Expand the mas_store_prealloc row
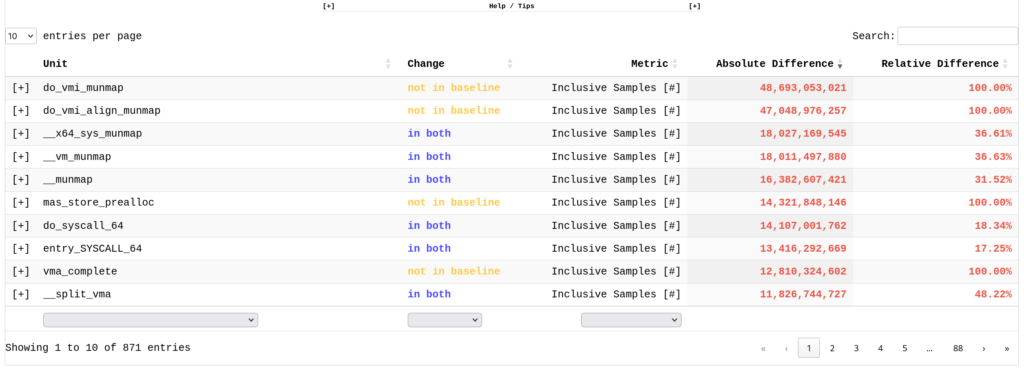This screenshot has width=1024, height=370. click(x=21, y=202)
